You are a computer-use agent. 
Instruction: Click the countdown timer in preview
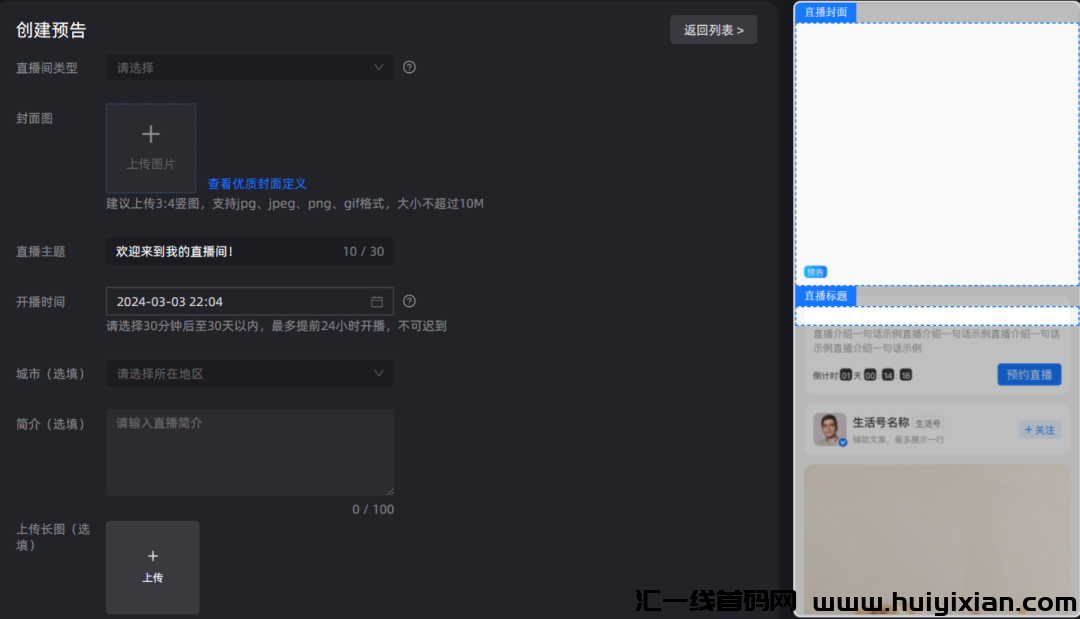[862, 375]
